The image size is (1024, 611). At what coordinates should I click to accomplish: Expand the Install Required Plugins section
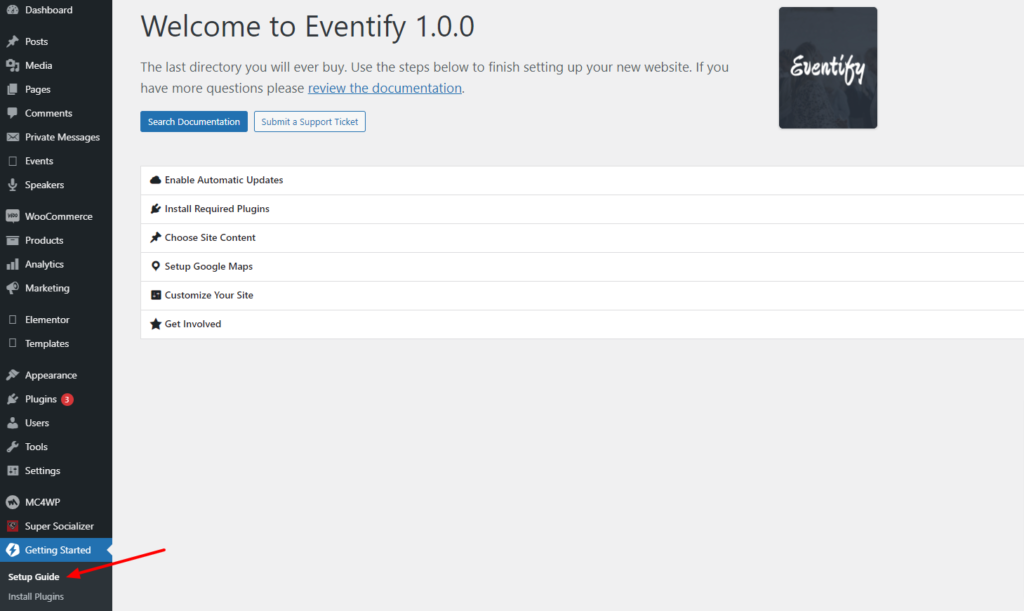582,209
